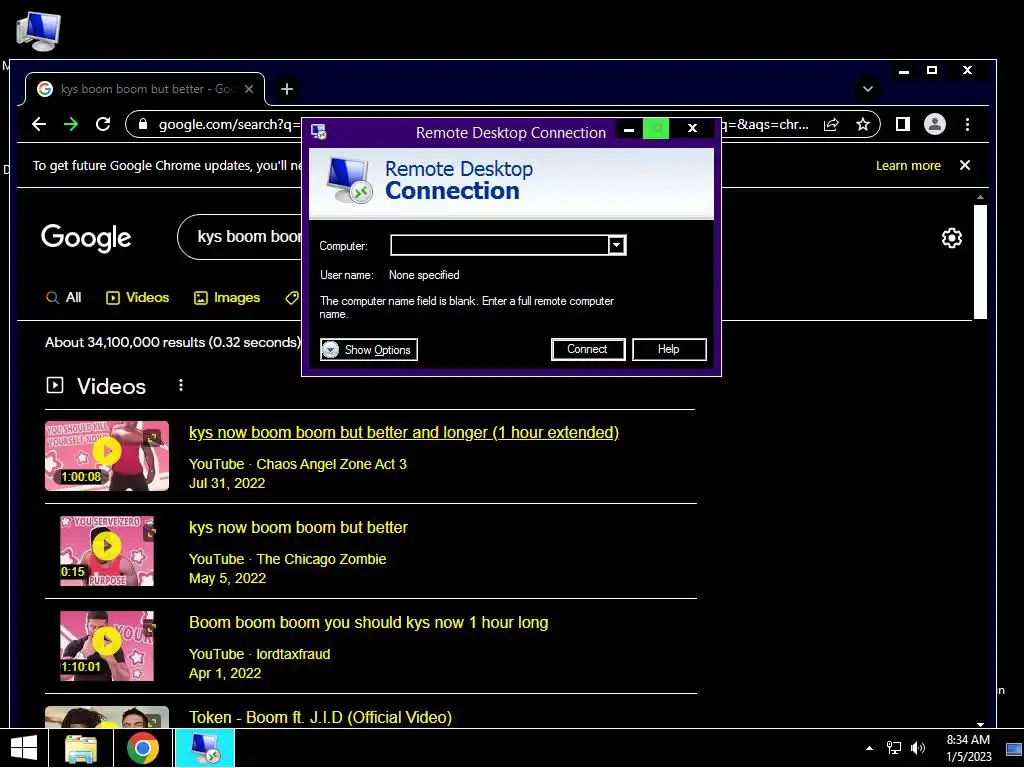Screen dimensions: 1024x768
Task: Select the All search tab
Action: 63,297
